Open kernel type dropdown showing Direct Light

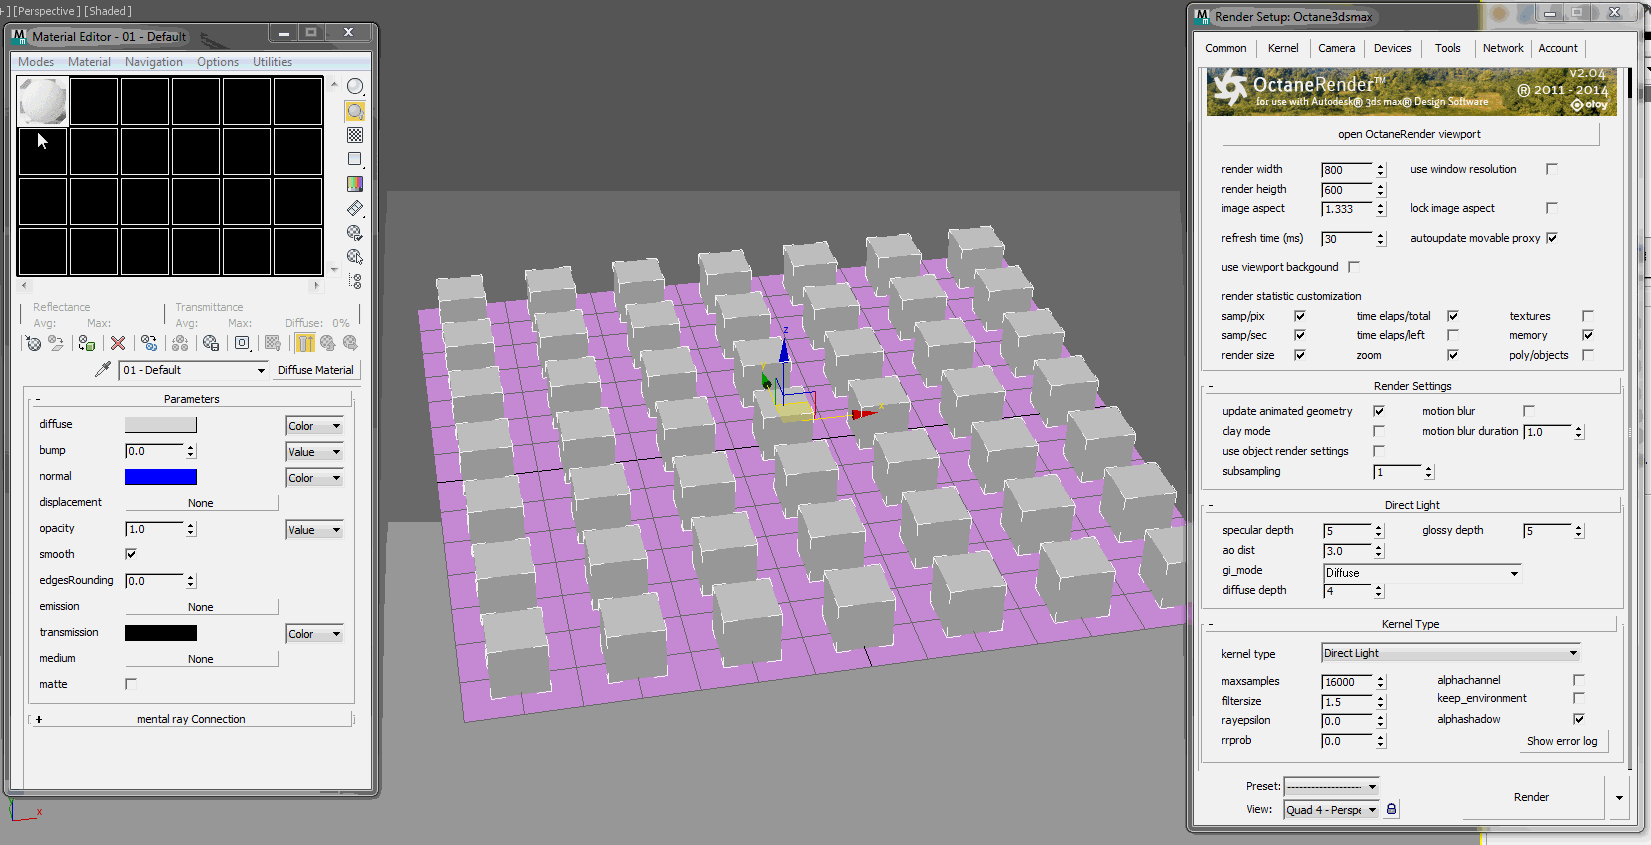pyautogui.click(x=1451, y=653)
